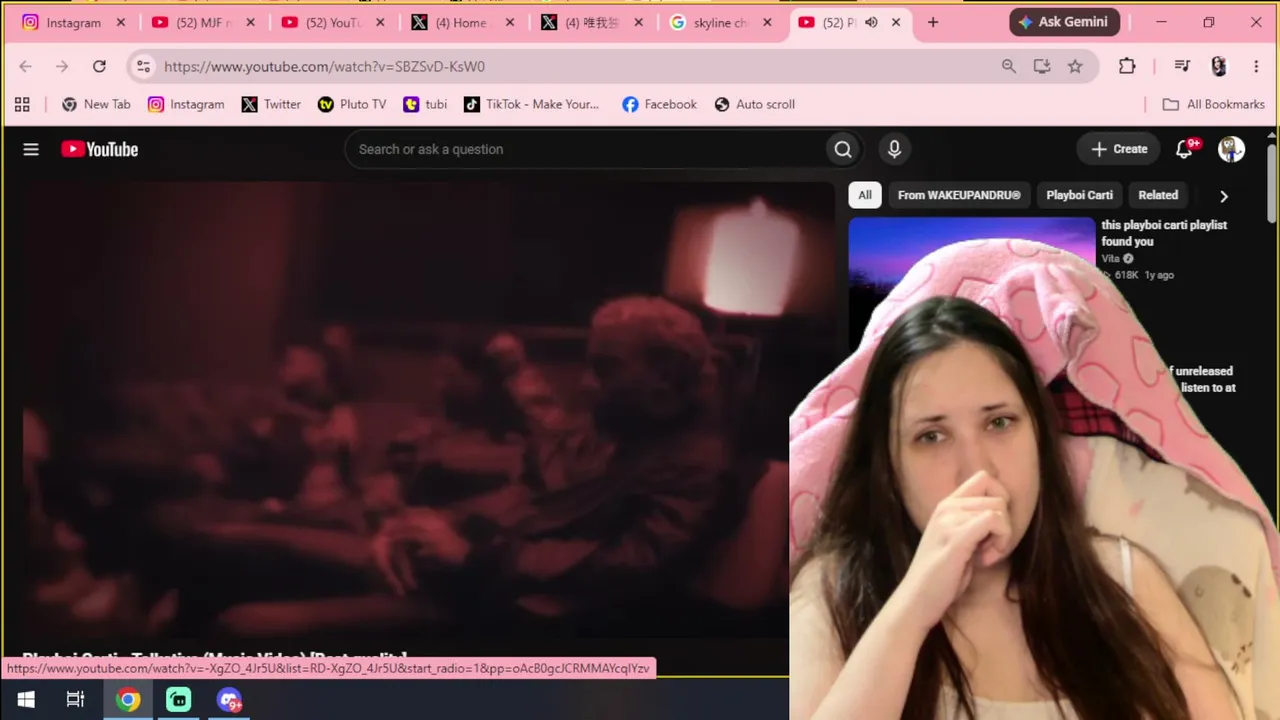Go forward in browser history

[62, 66]
